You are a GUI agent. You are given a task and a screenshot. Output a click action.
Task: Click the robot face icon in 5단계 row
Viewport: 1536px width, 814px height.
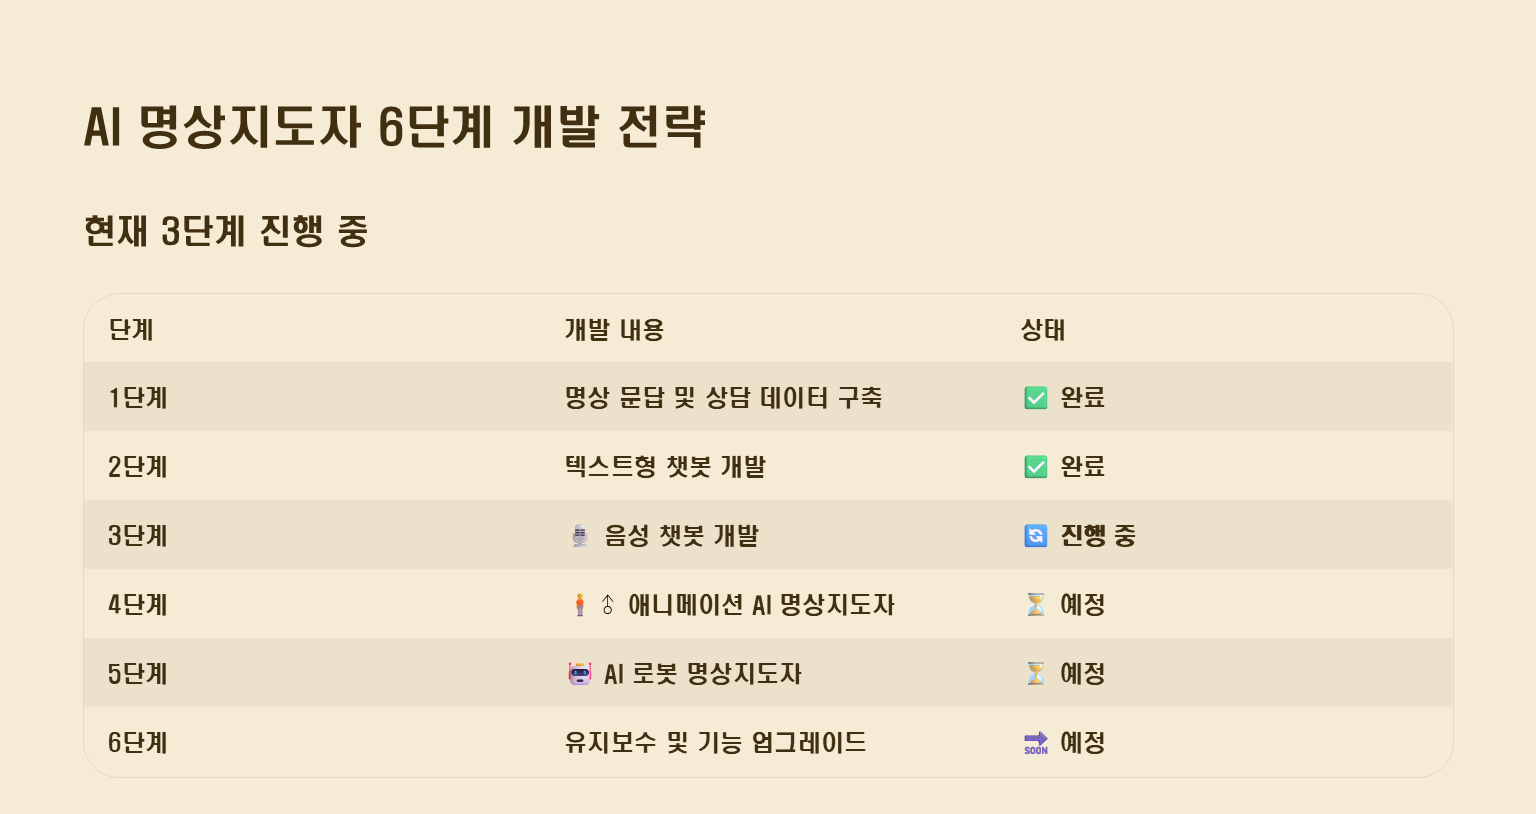[580, 674]
